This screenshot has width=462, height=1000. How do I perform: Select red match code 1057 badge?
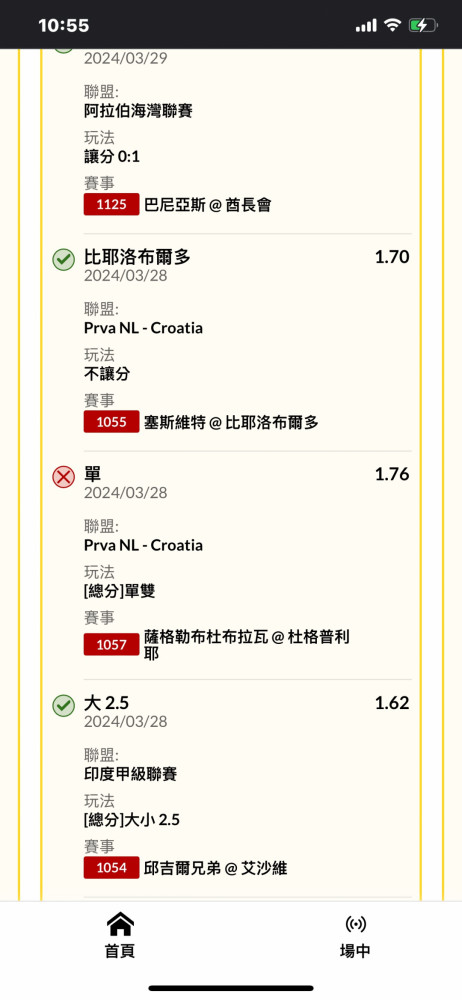coord(111,645)
